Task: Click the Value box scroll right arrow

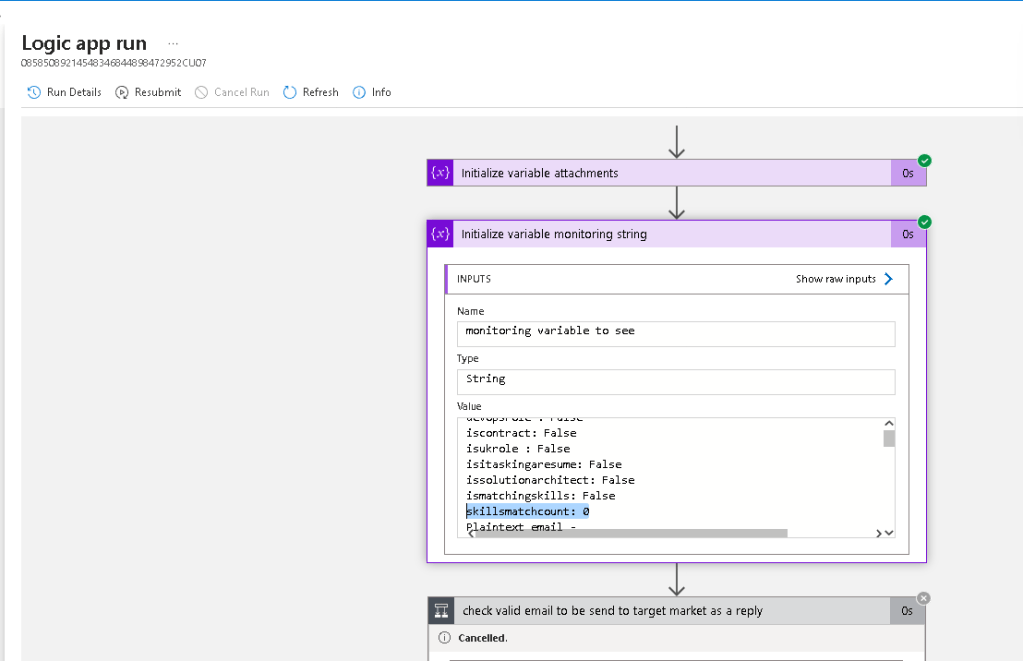Action: (x=878, y=533)
